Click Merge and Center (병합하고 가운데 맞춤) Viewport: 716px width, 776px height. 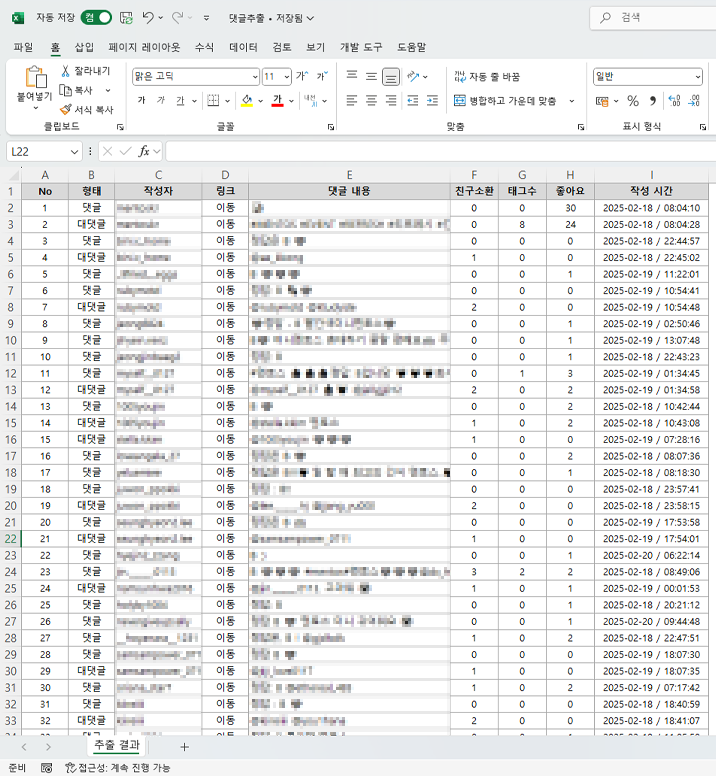click(505, 101)
